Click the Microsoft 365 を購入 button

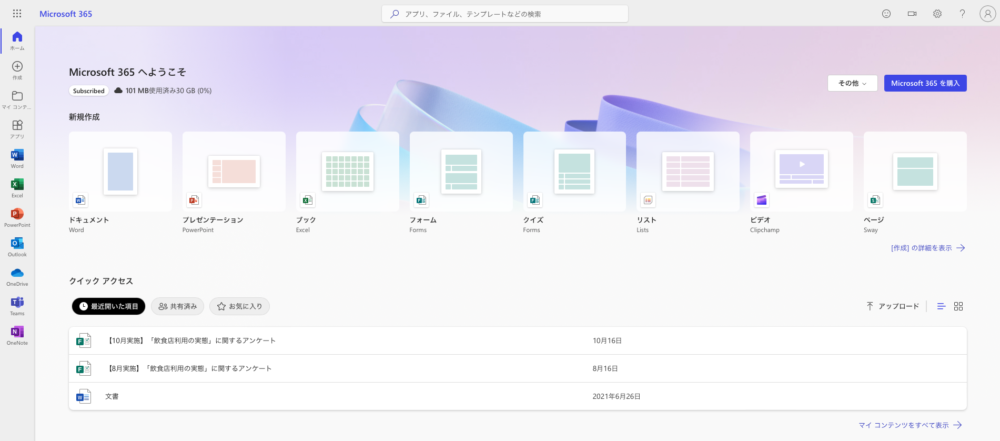[x=925, y=83]
